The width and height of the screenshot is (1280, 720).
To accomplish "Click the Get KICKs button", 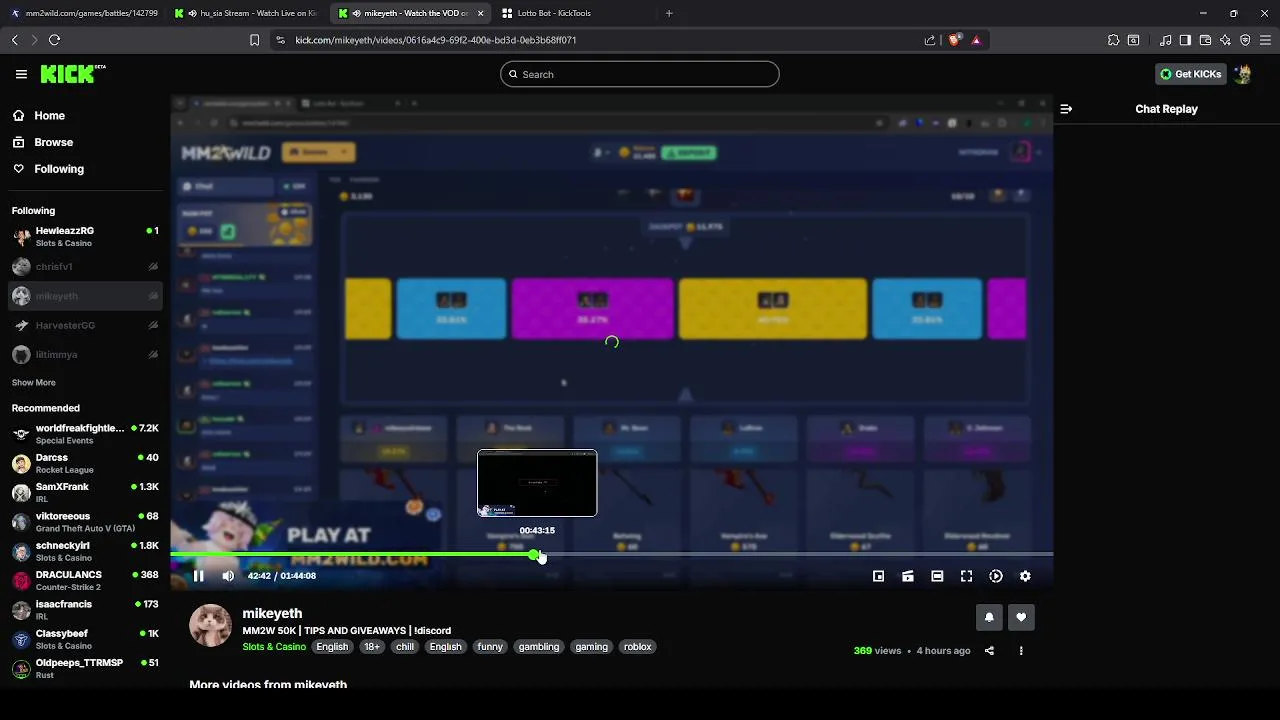I will point(1190,74).
